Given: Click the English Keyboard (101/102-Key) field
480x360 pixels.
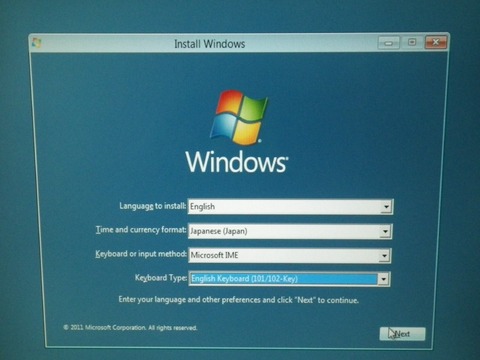Looking at the screenshot, I should 289,279.
